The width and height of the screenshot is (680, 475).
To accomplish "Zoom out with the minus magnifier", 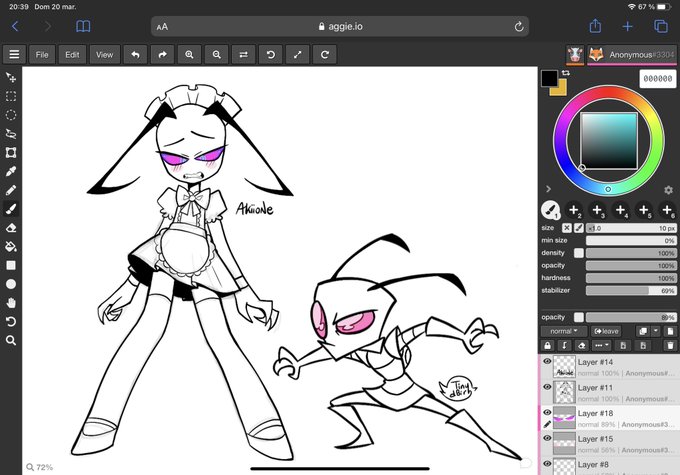I will pos(216,55).
